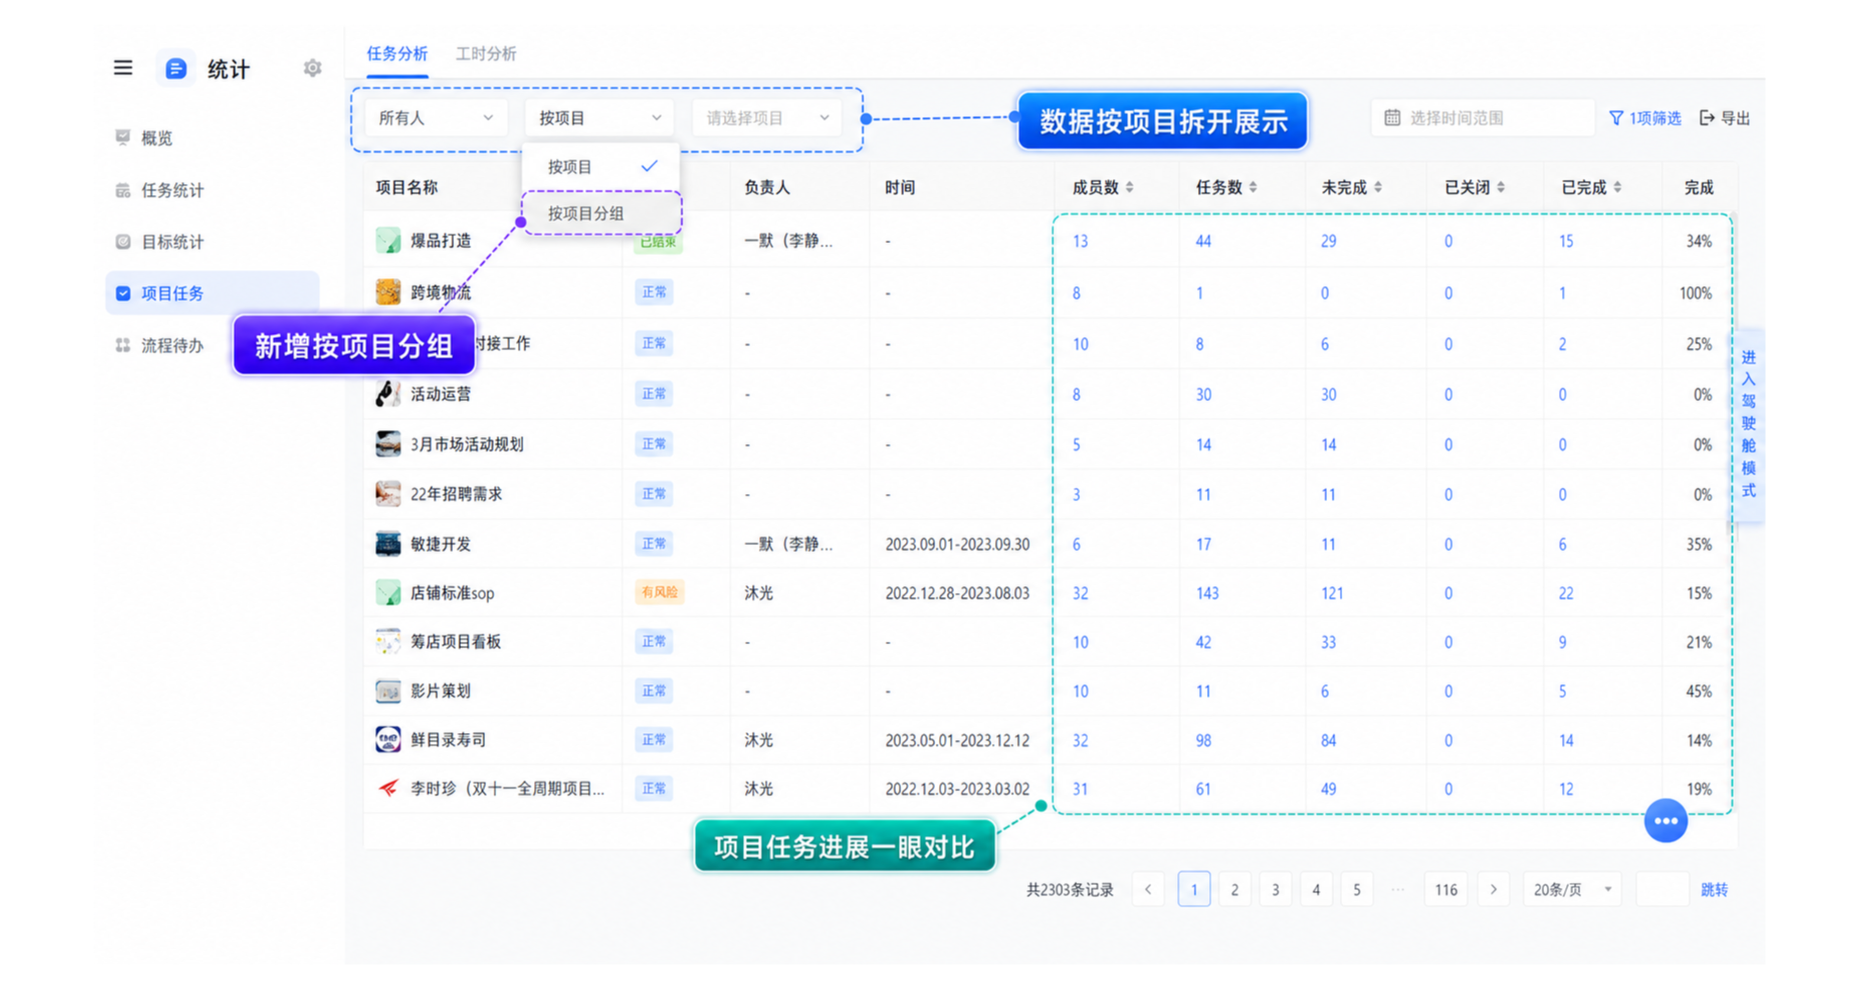The width and height of the screenshot is (1859, 989).
Task: Go to next page arrow
Action: (1493, 889)
